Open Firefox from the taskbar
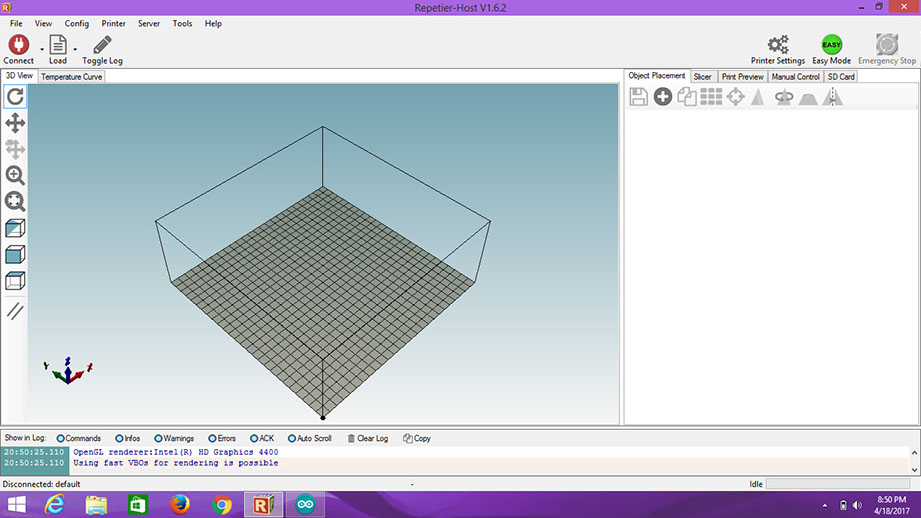This screenshot has height=518, width=921. click(x=180, y=504)
